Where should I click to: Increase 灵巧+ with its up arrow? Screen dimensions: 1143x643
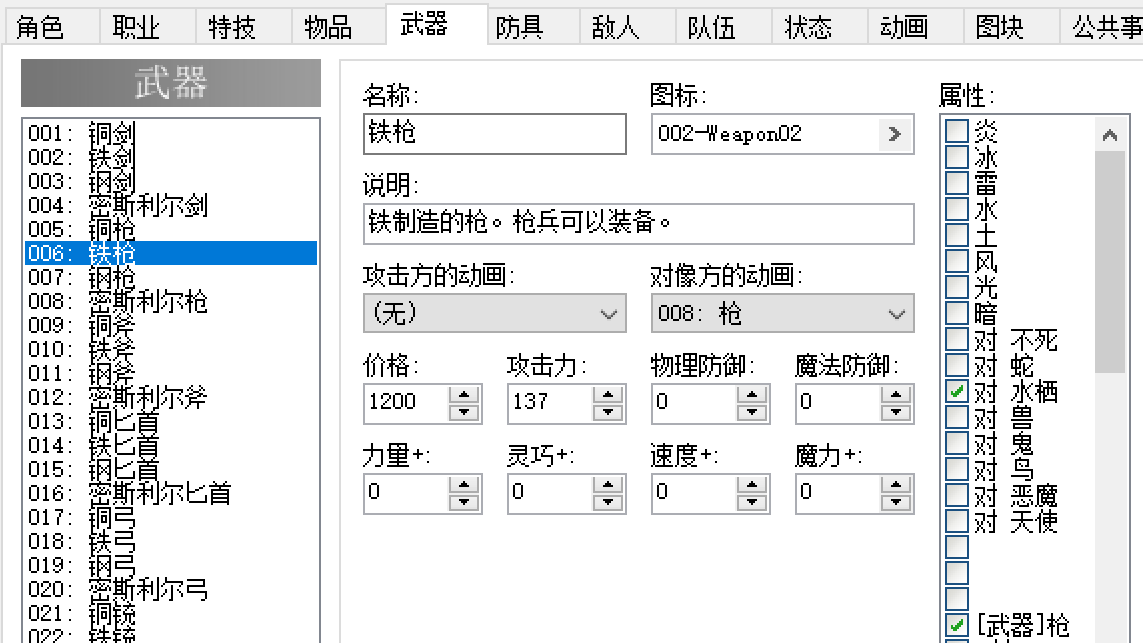(608, 484)
